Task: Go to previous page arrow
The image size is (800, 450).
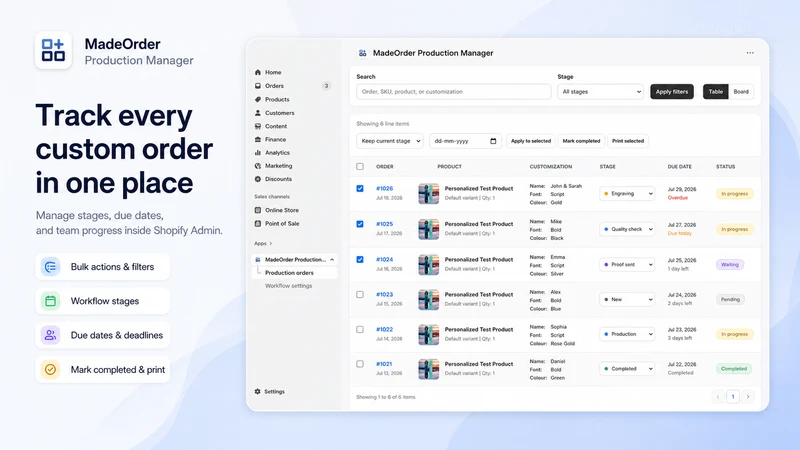Action: tap(718, 396)
